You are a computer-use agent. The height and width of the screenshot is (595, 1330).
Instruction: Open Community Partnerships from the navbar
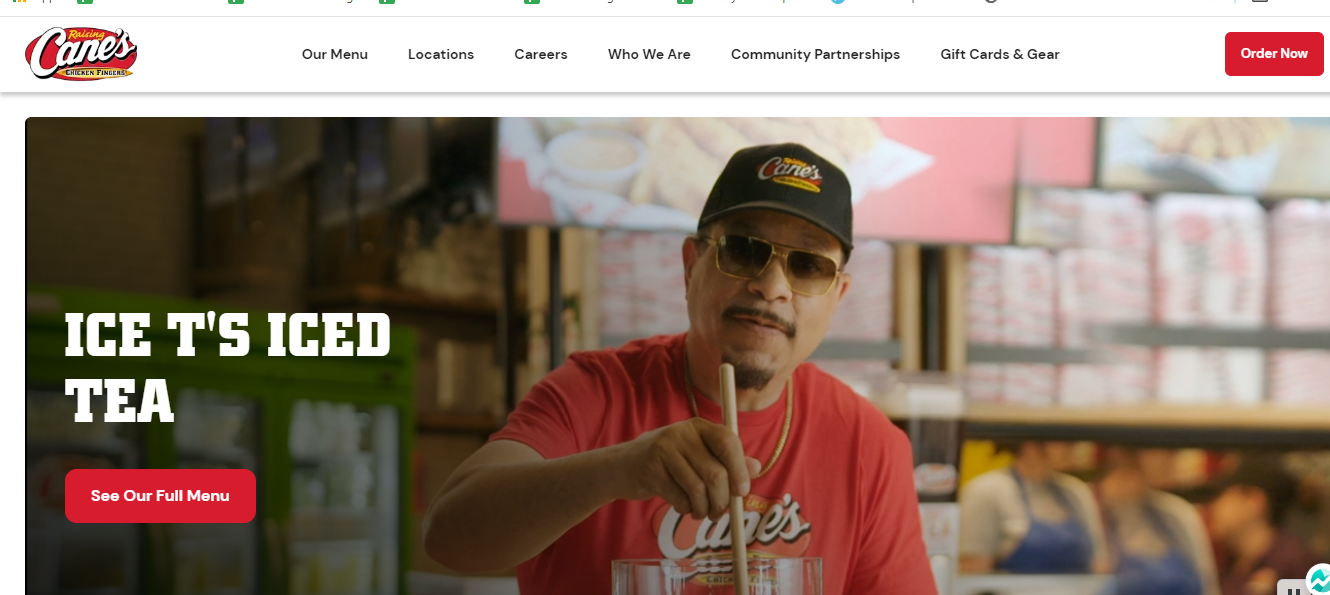pos(815,54)
